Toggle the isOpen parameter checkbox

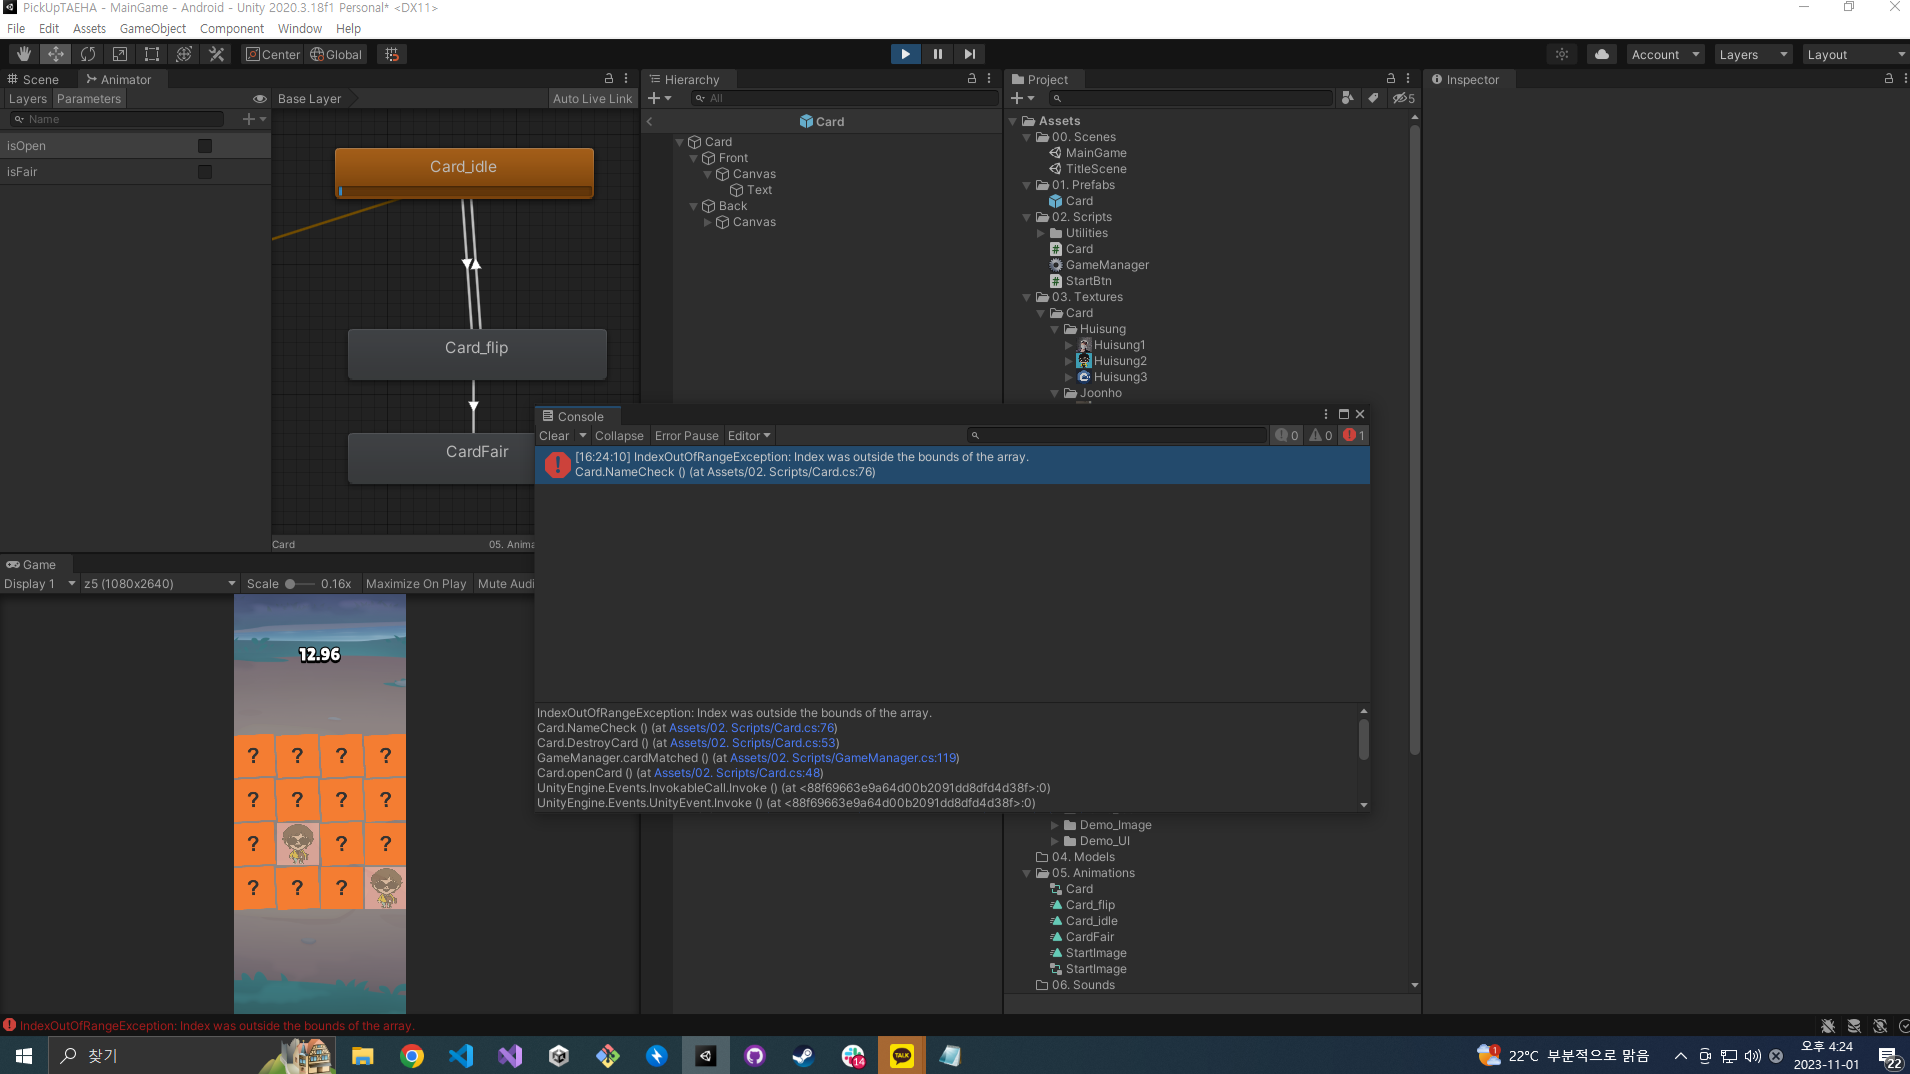click(205, 146)
